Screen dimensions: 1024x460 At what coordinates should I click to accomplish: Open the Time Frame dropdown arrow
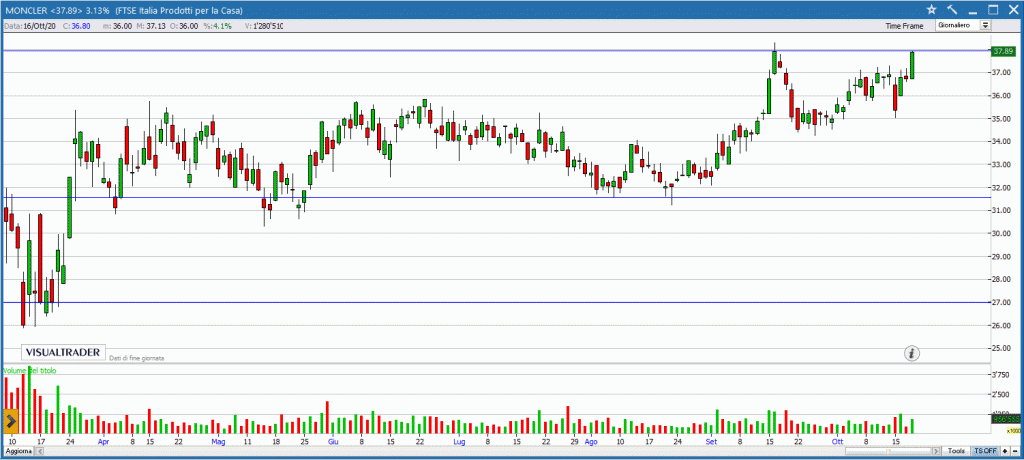click(985, 25)
